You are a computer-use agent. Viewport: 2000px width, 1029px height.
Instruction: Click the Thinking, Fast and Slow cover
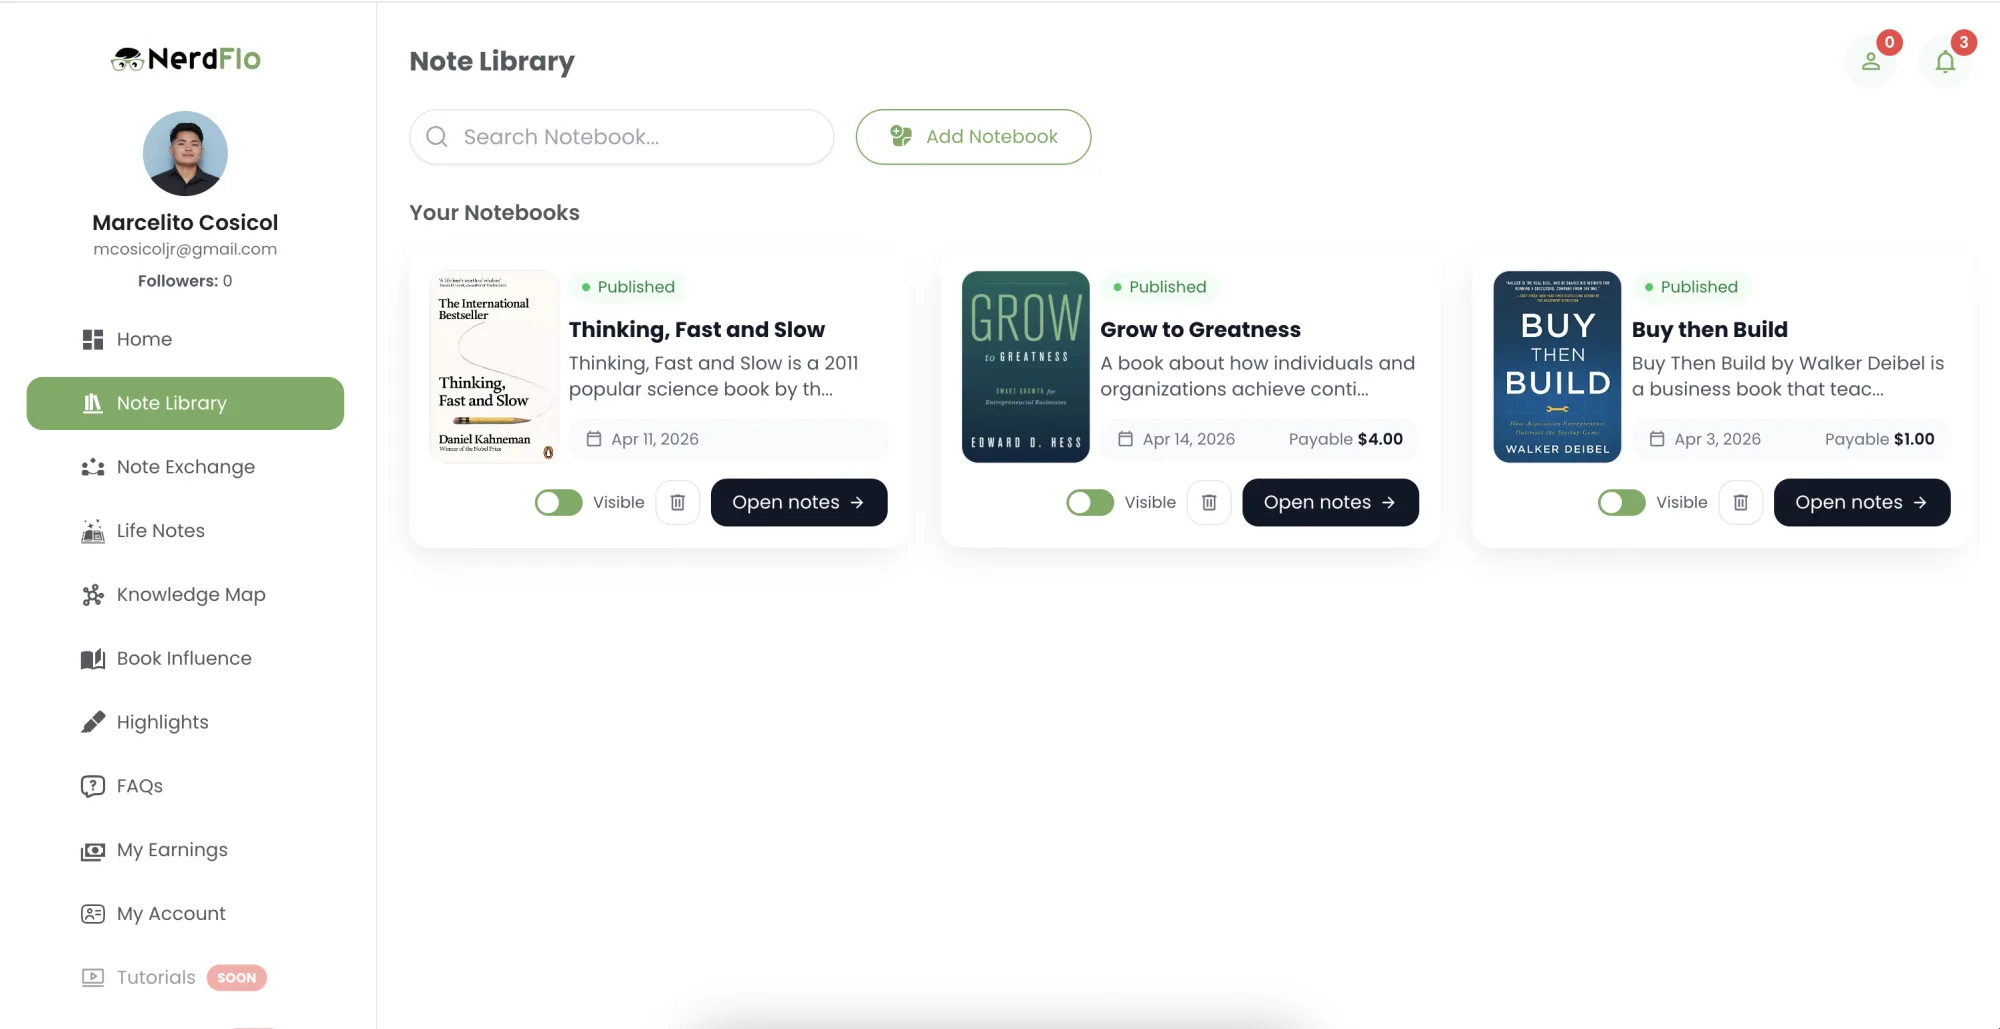[494, 367]
